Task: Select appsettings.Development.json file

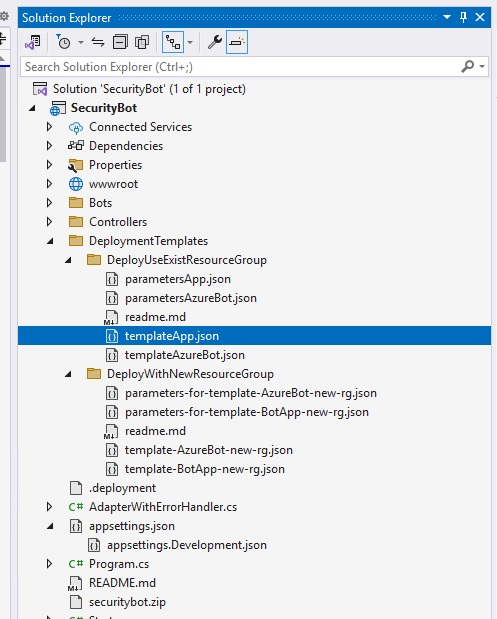Action: (x=187, y=545)
